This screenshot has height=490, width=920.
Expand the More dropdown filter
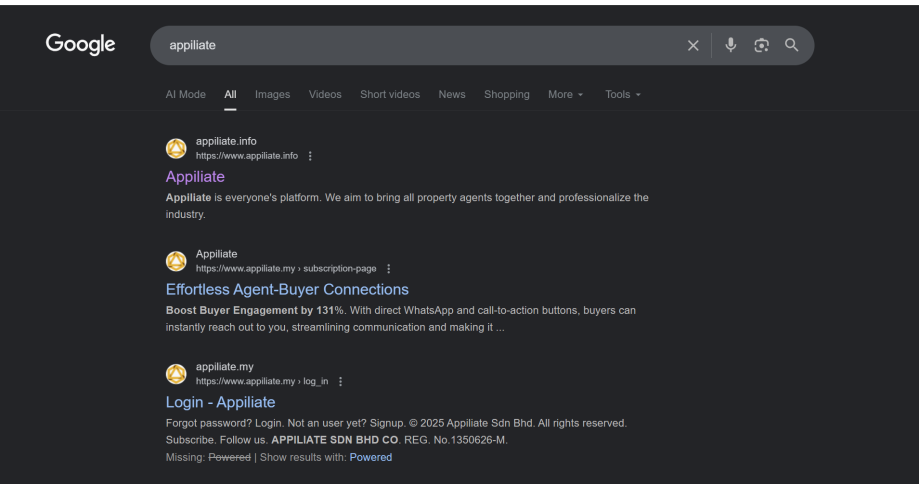click(x=565, y=94)
